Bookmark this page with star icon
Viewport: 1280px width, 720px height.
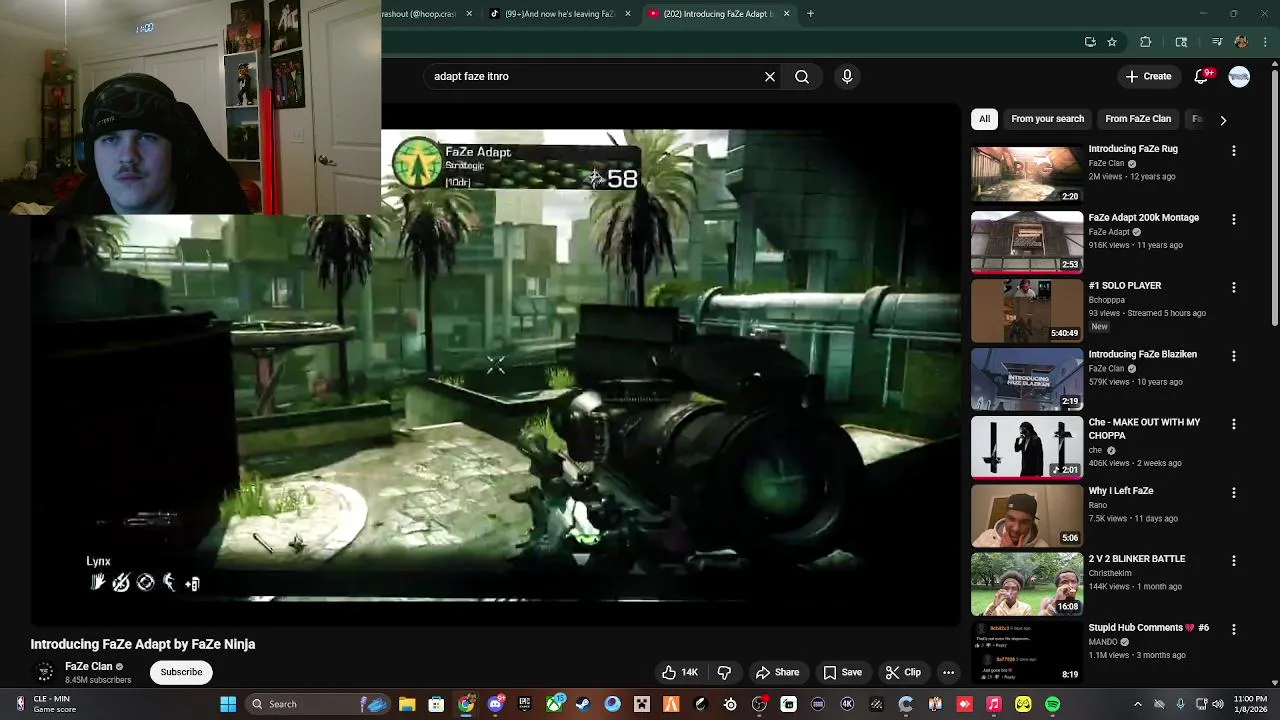[1112, 42]
